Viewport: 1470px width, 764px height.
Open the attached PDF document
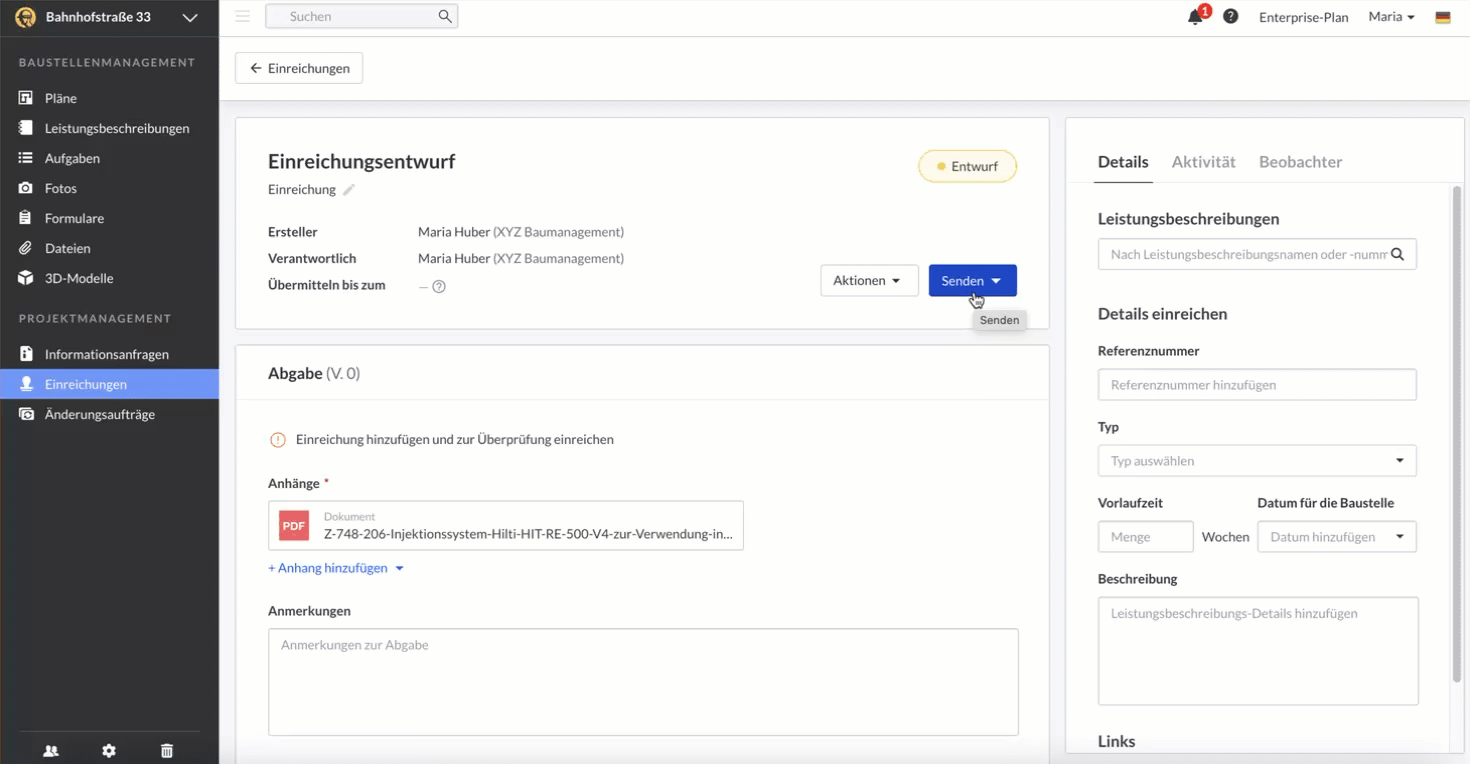tap(506, 526)
